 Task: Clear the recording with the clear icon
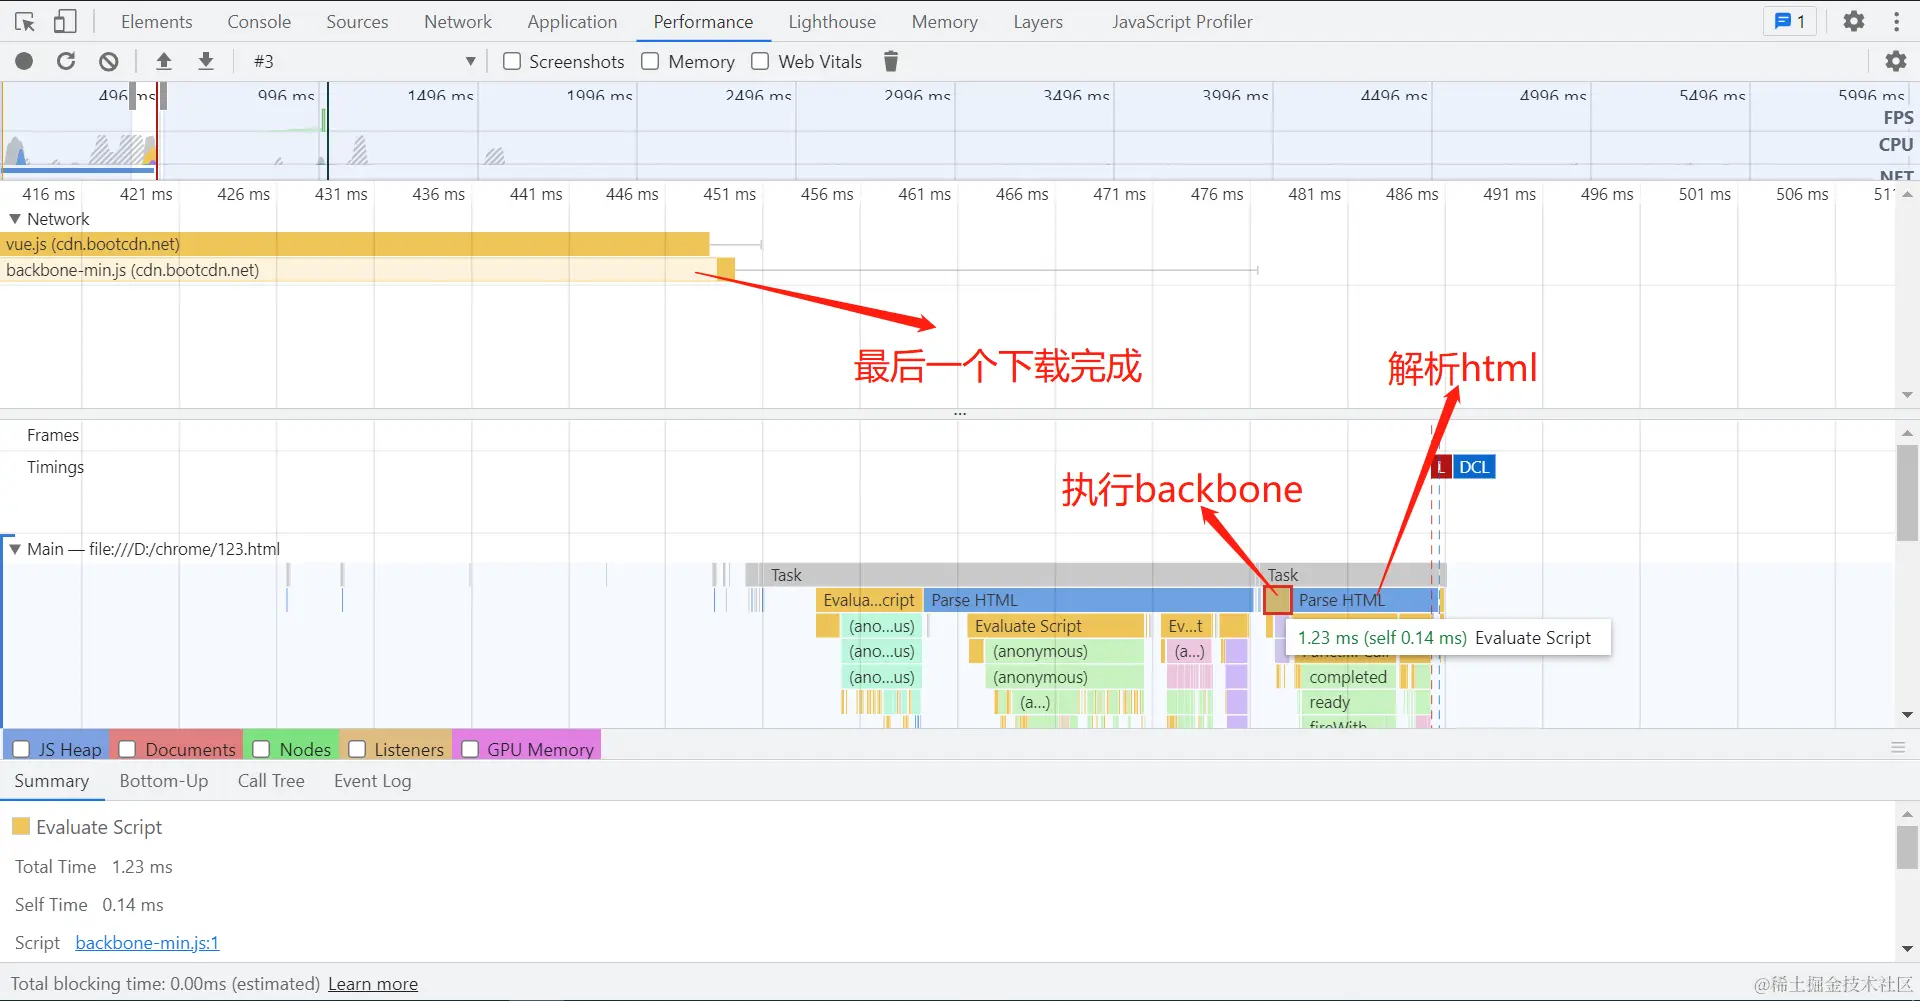[109, 61]
